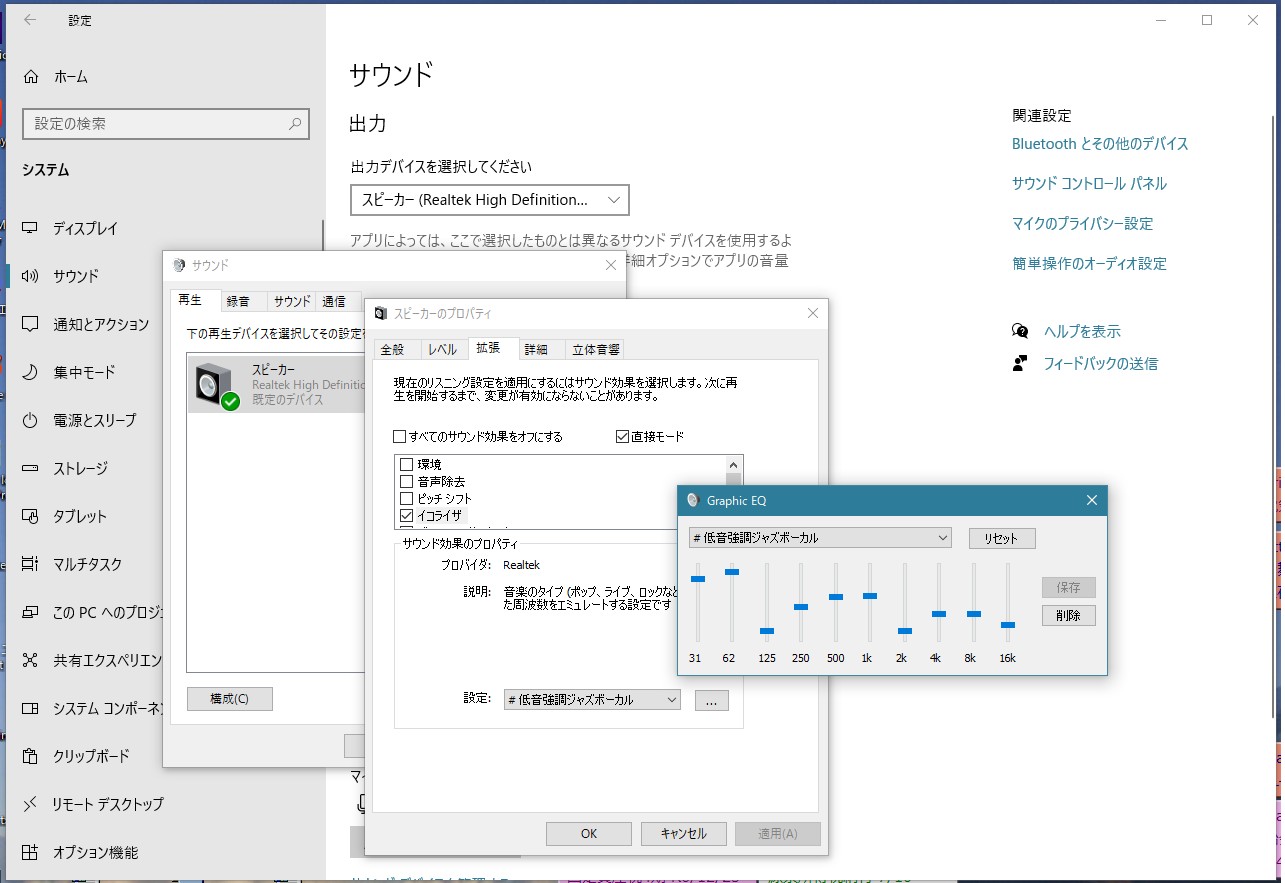The height and width of the screenshot is (883, 1285).
Task: Open the サウンド コントロール パネル link
Action: [x=1089, y=184]
